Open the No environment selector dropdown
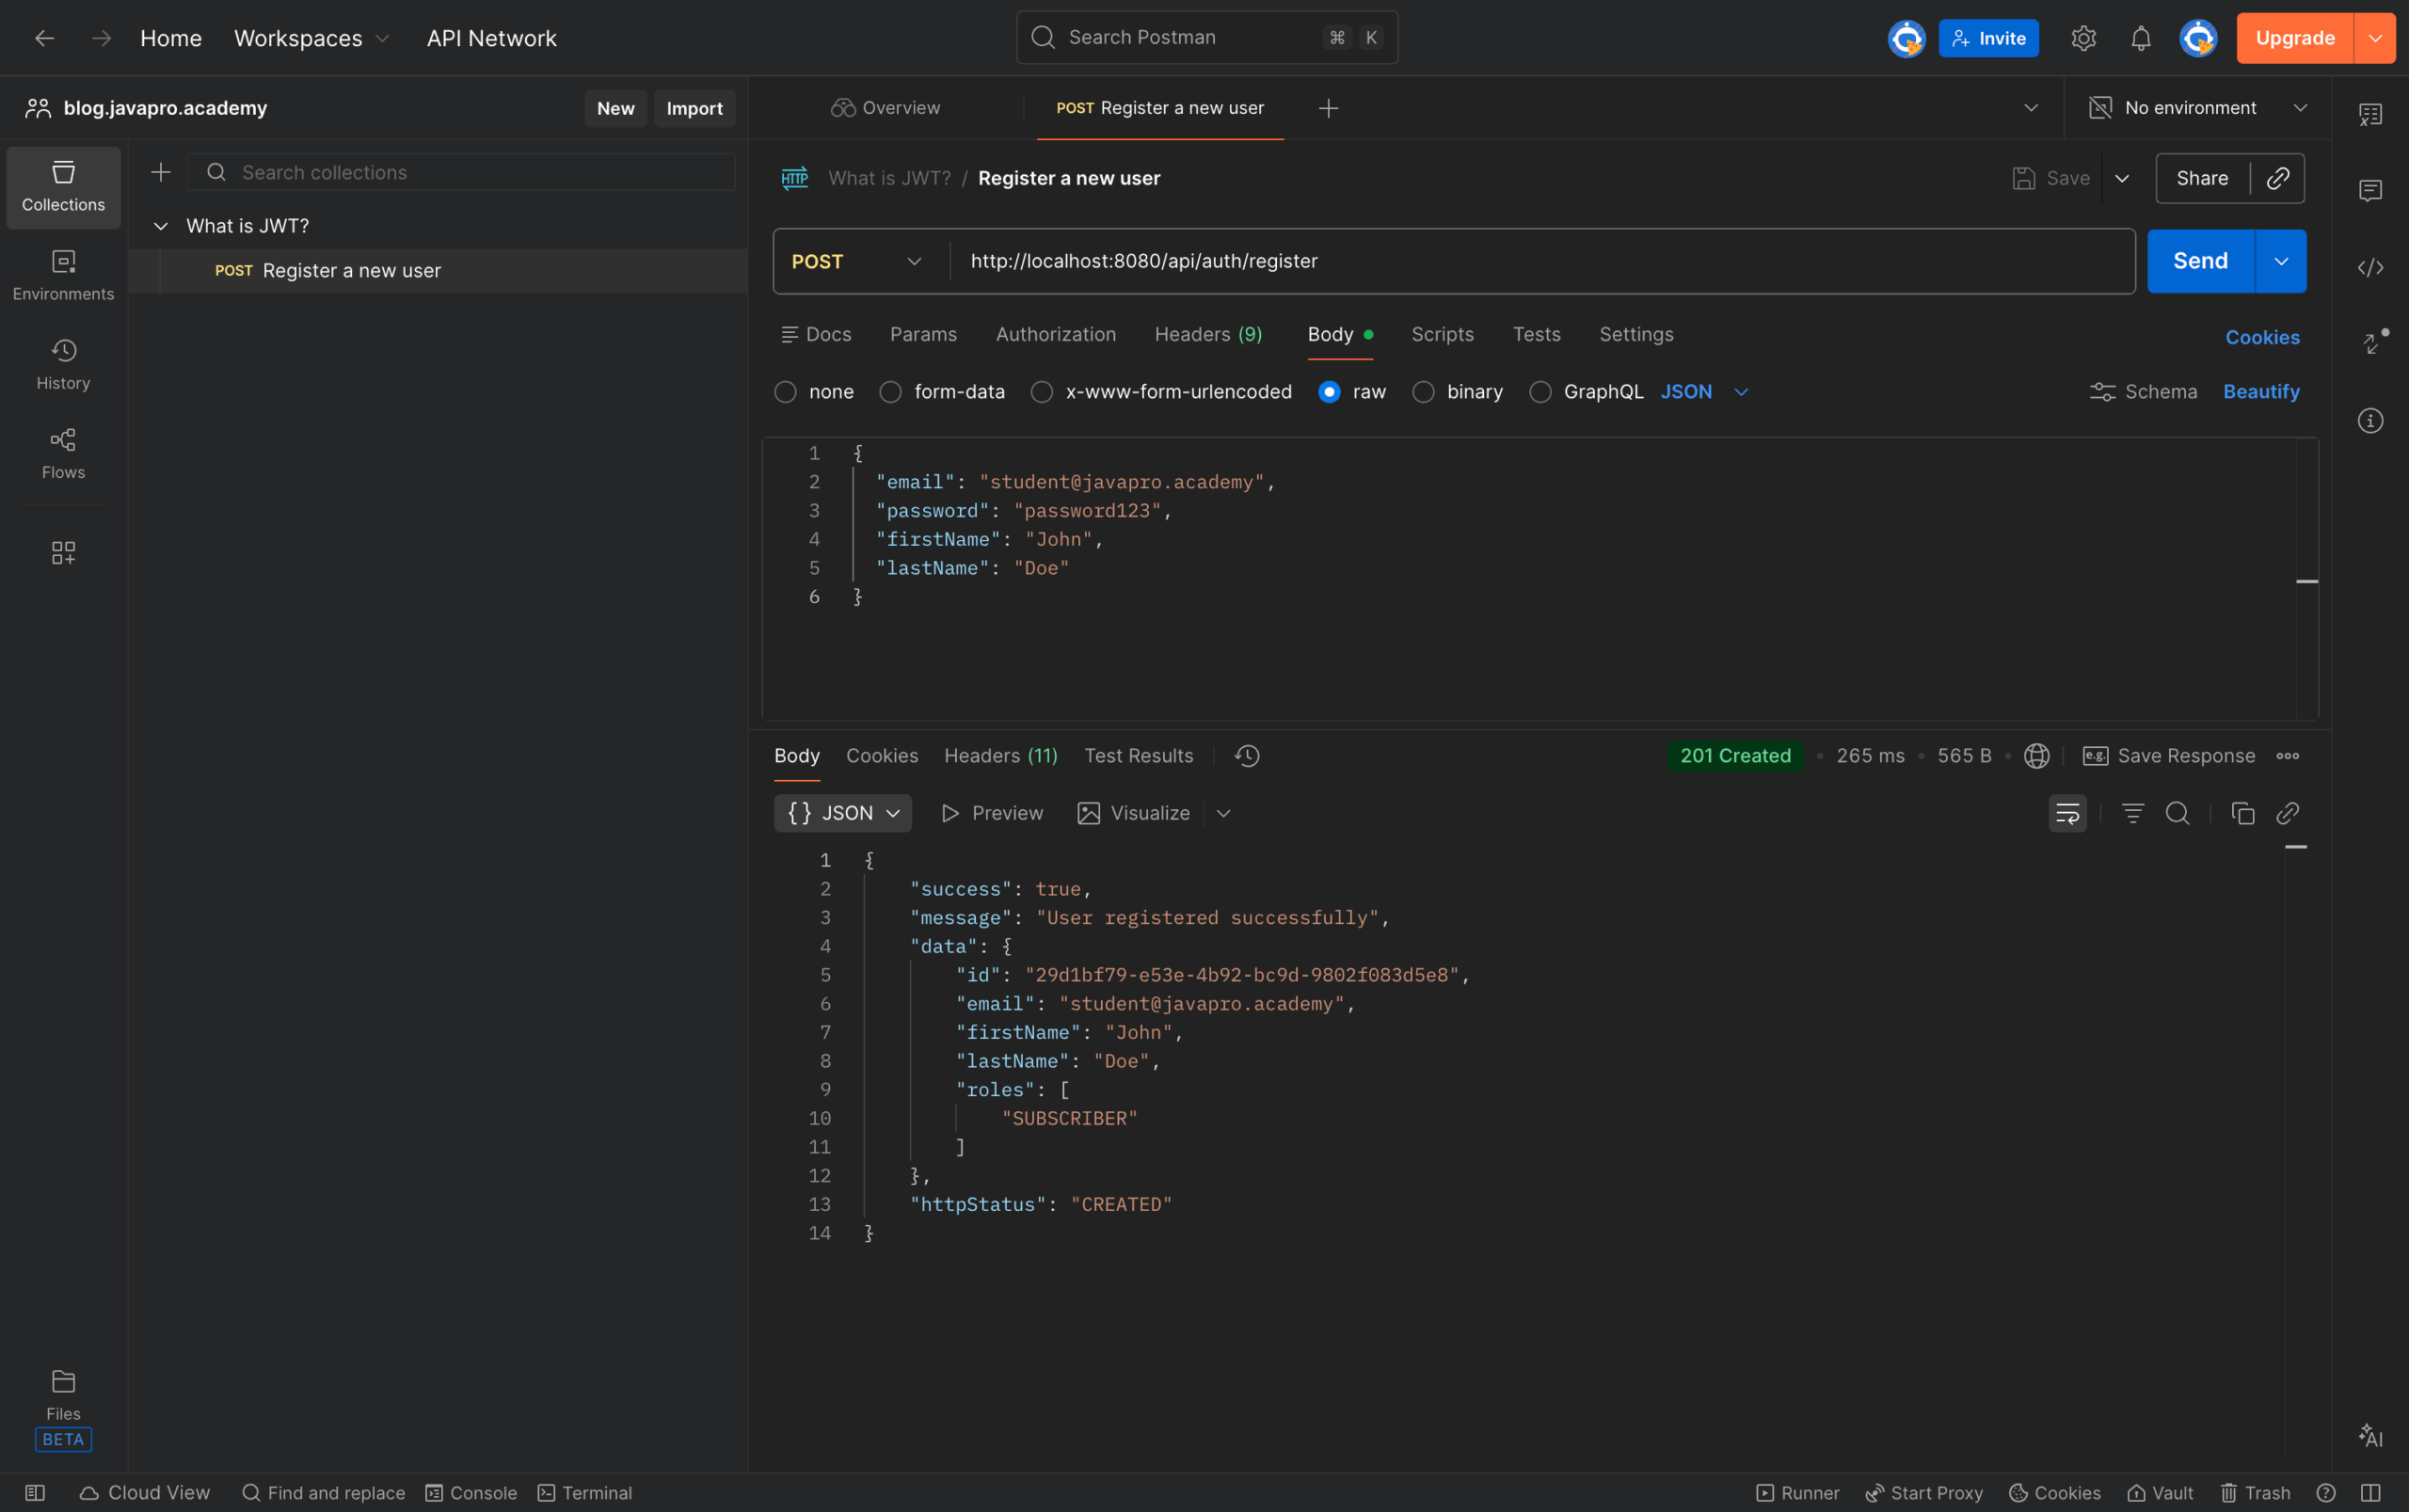Image resolution: width=2409 pixels, height=1512 pixels. pyautogui.click(x=2198, y=108)
